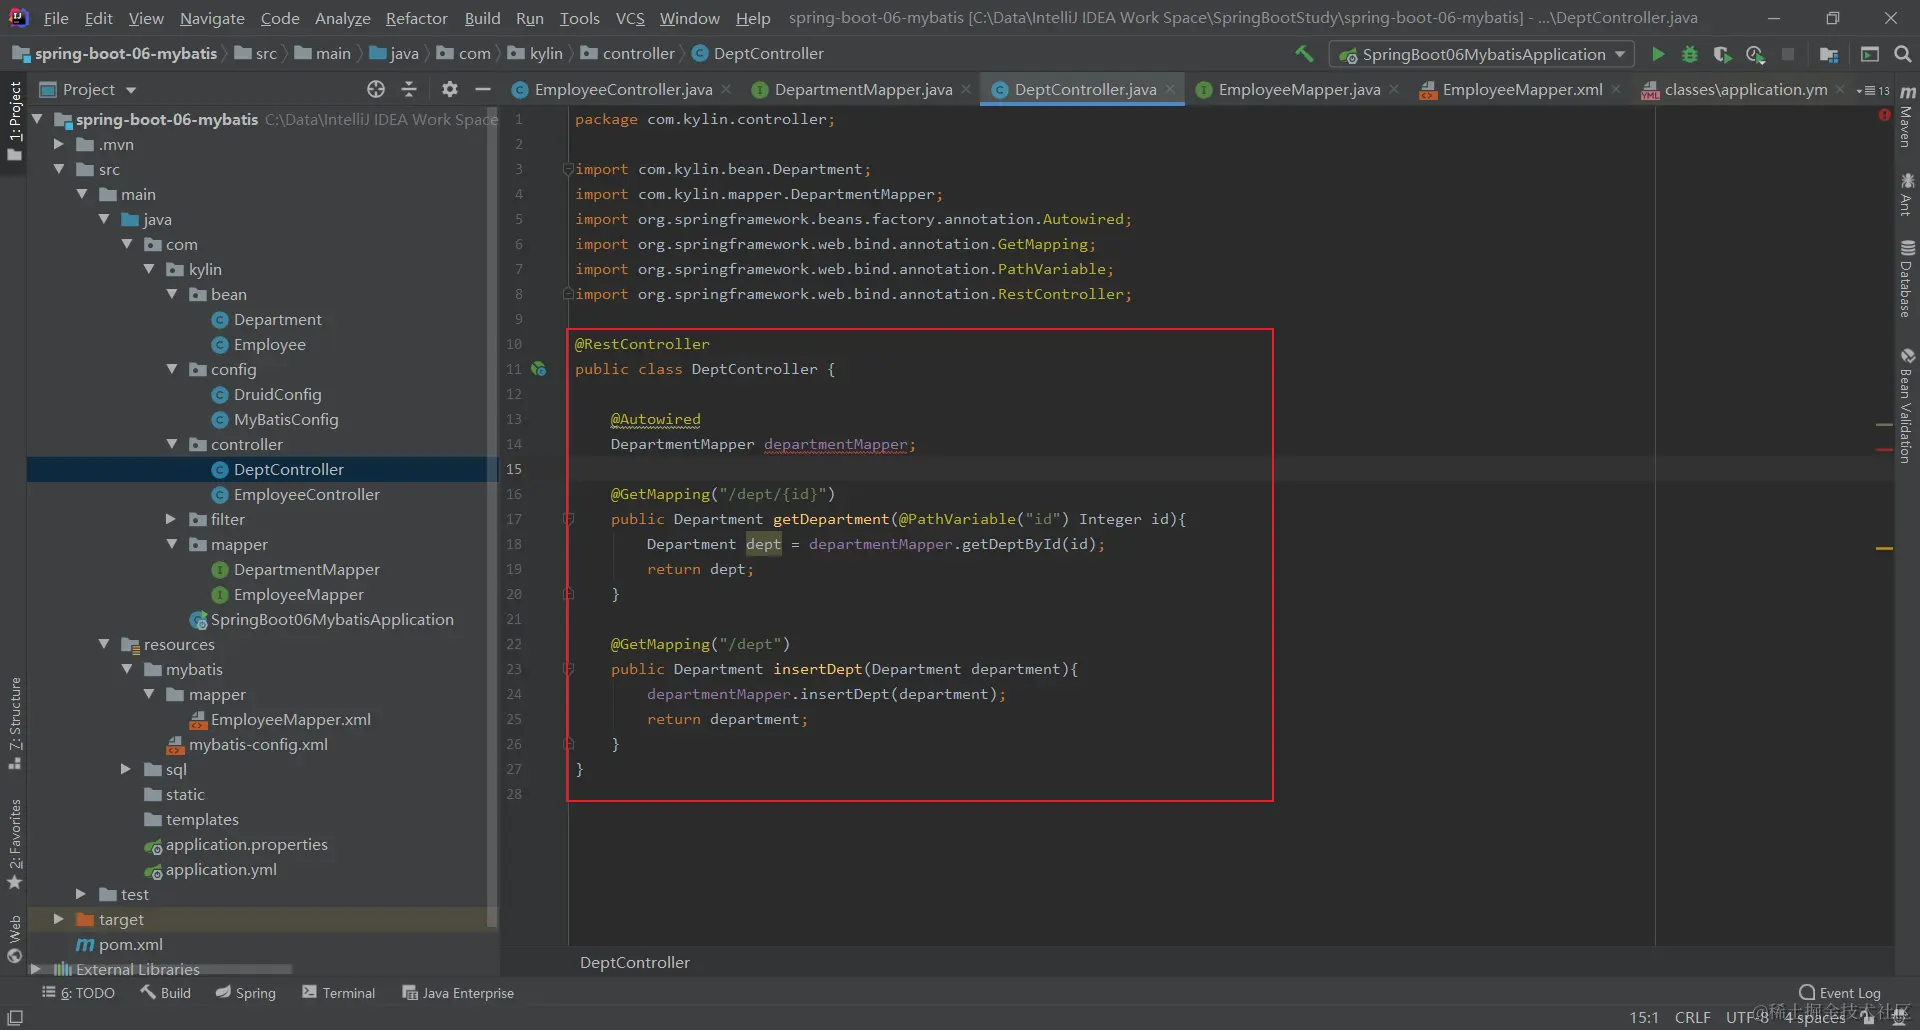Open the Favorites tool window

14,843
